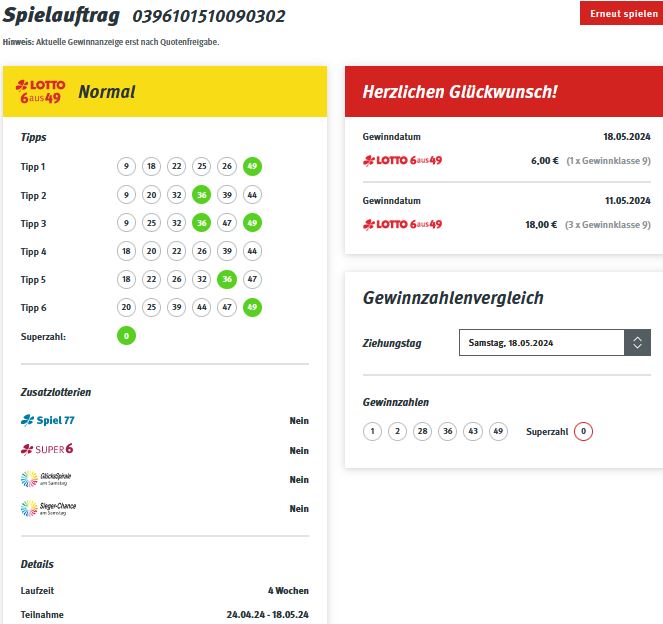The height and width of the screenshot is (624, 663).
Task: Click the Hinweis note about Quotenfreigabe
Action: (111, 42)
